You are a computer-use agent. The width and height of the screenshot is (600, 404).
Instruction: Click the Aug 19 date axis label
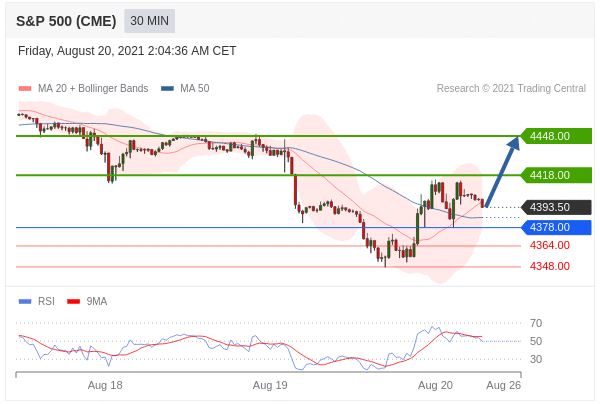pos(270,385)
